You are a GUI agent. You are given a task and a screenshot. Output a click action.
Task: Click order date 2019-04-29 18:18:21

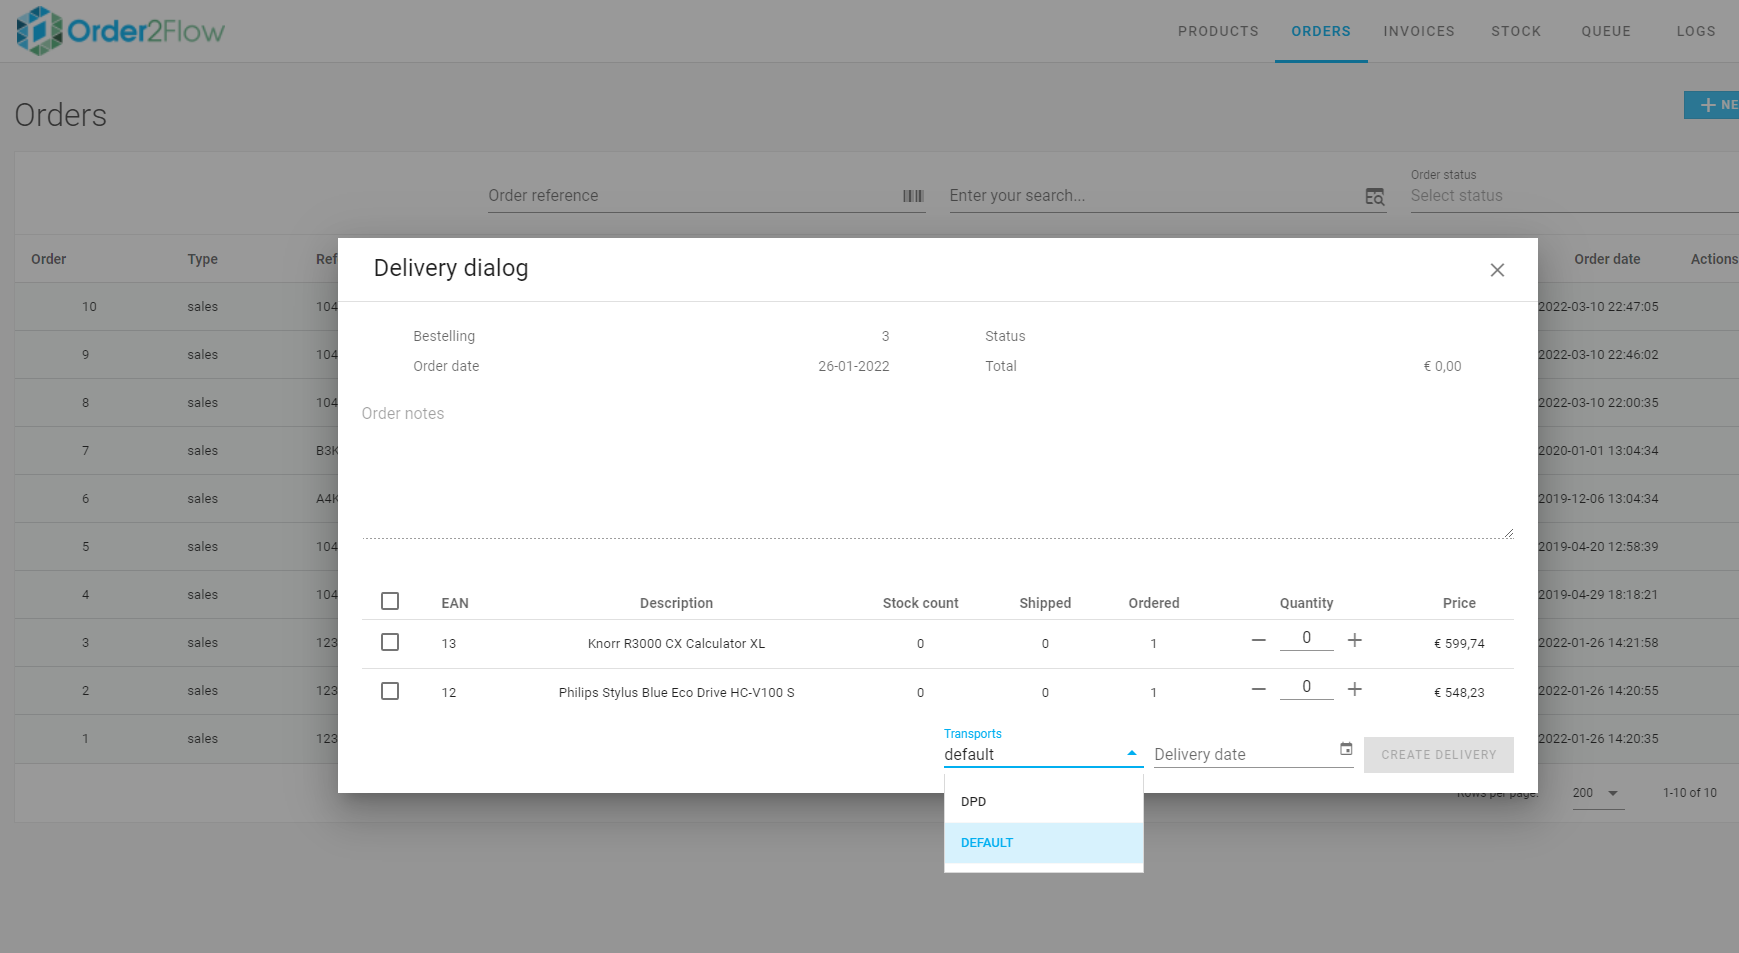1598,595
